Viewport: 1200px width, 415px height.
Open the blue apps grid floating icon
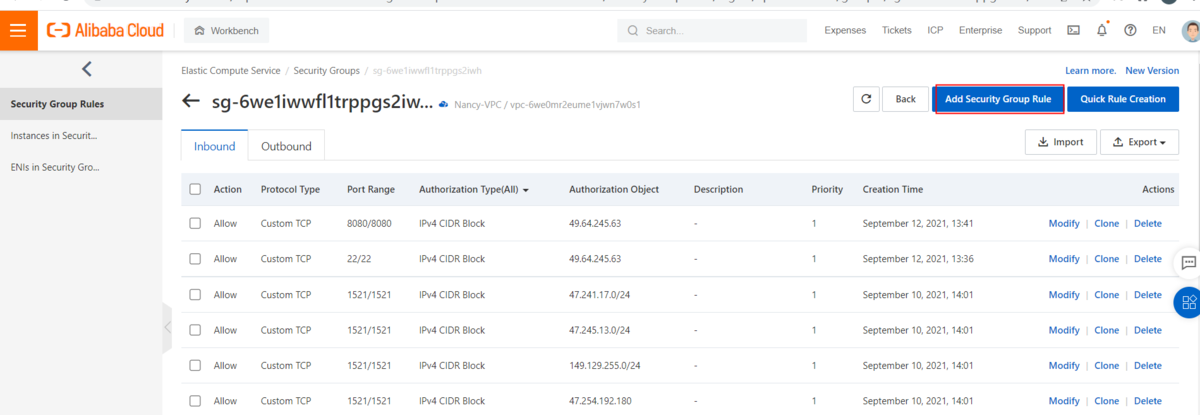pyautogui.click(x=1188, y=303)
